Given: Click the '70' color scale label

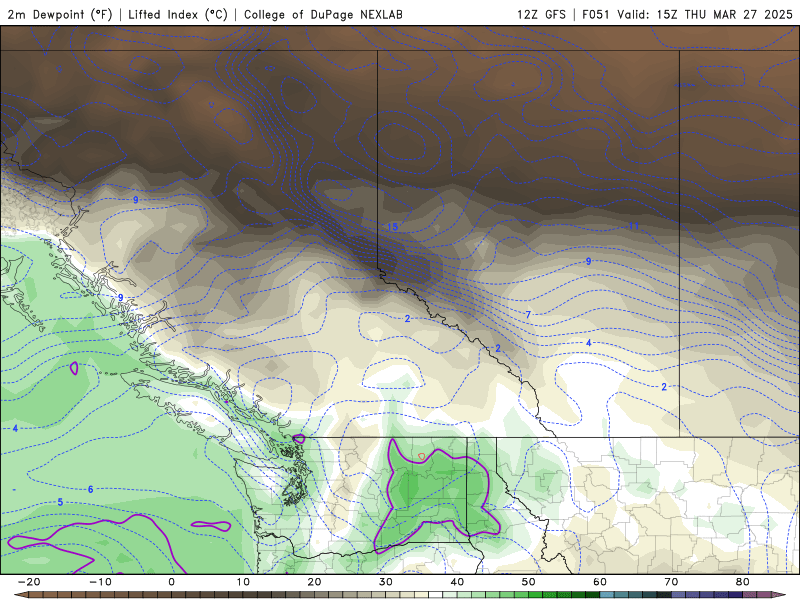Looking at the screenshot, I should (x=671, y=582).
